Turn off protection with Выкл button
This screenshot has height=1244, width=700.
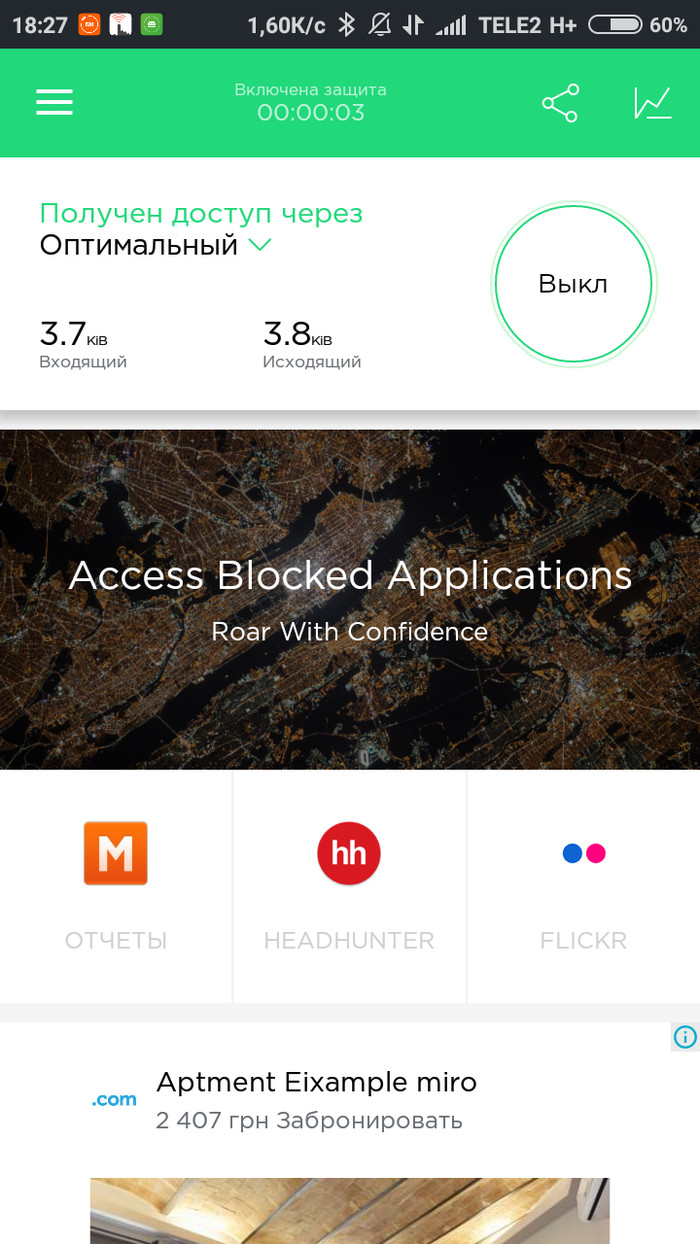pyautogui.click(x=573, y=284)
